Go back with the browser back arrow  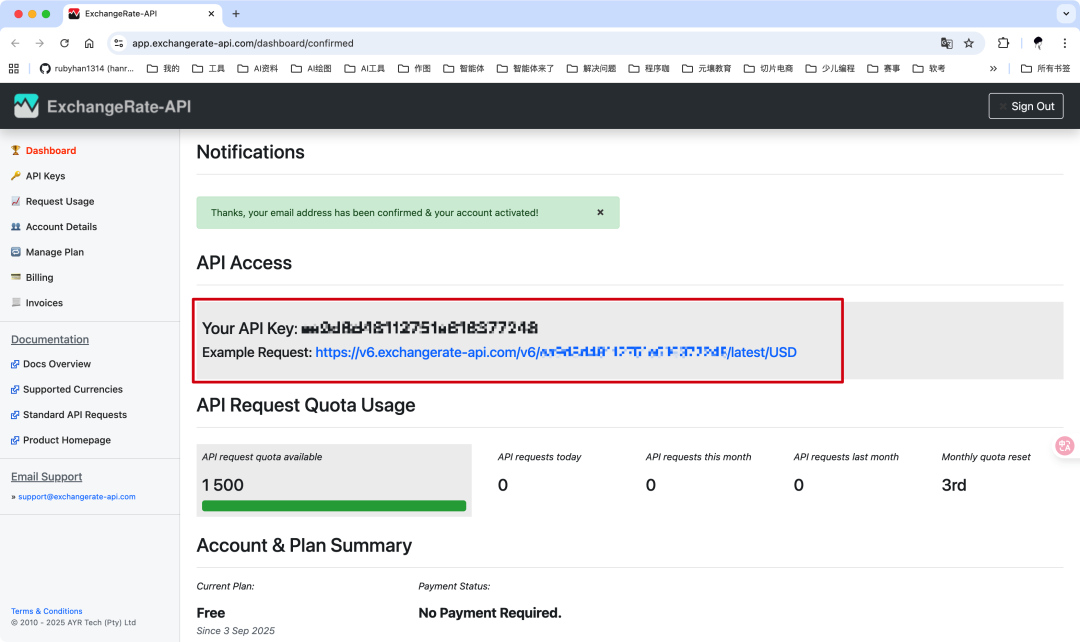click(x=15, y=43)
